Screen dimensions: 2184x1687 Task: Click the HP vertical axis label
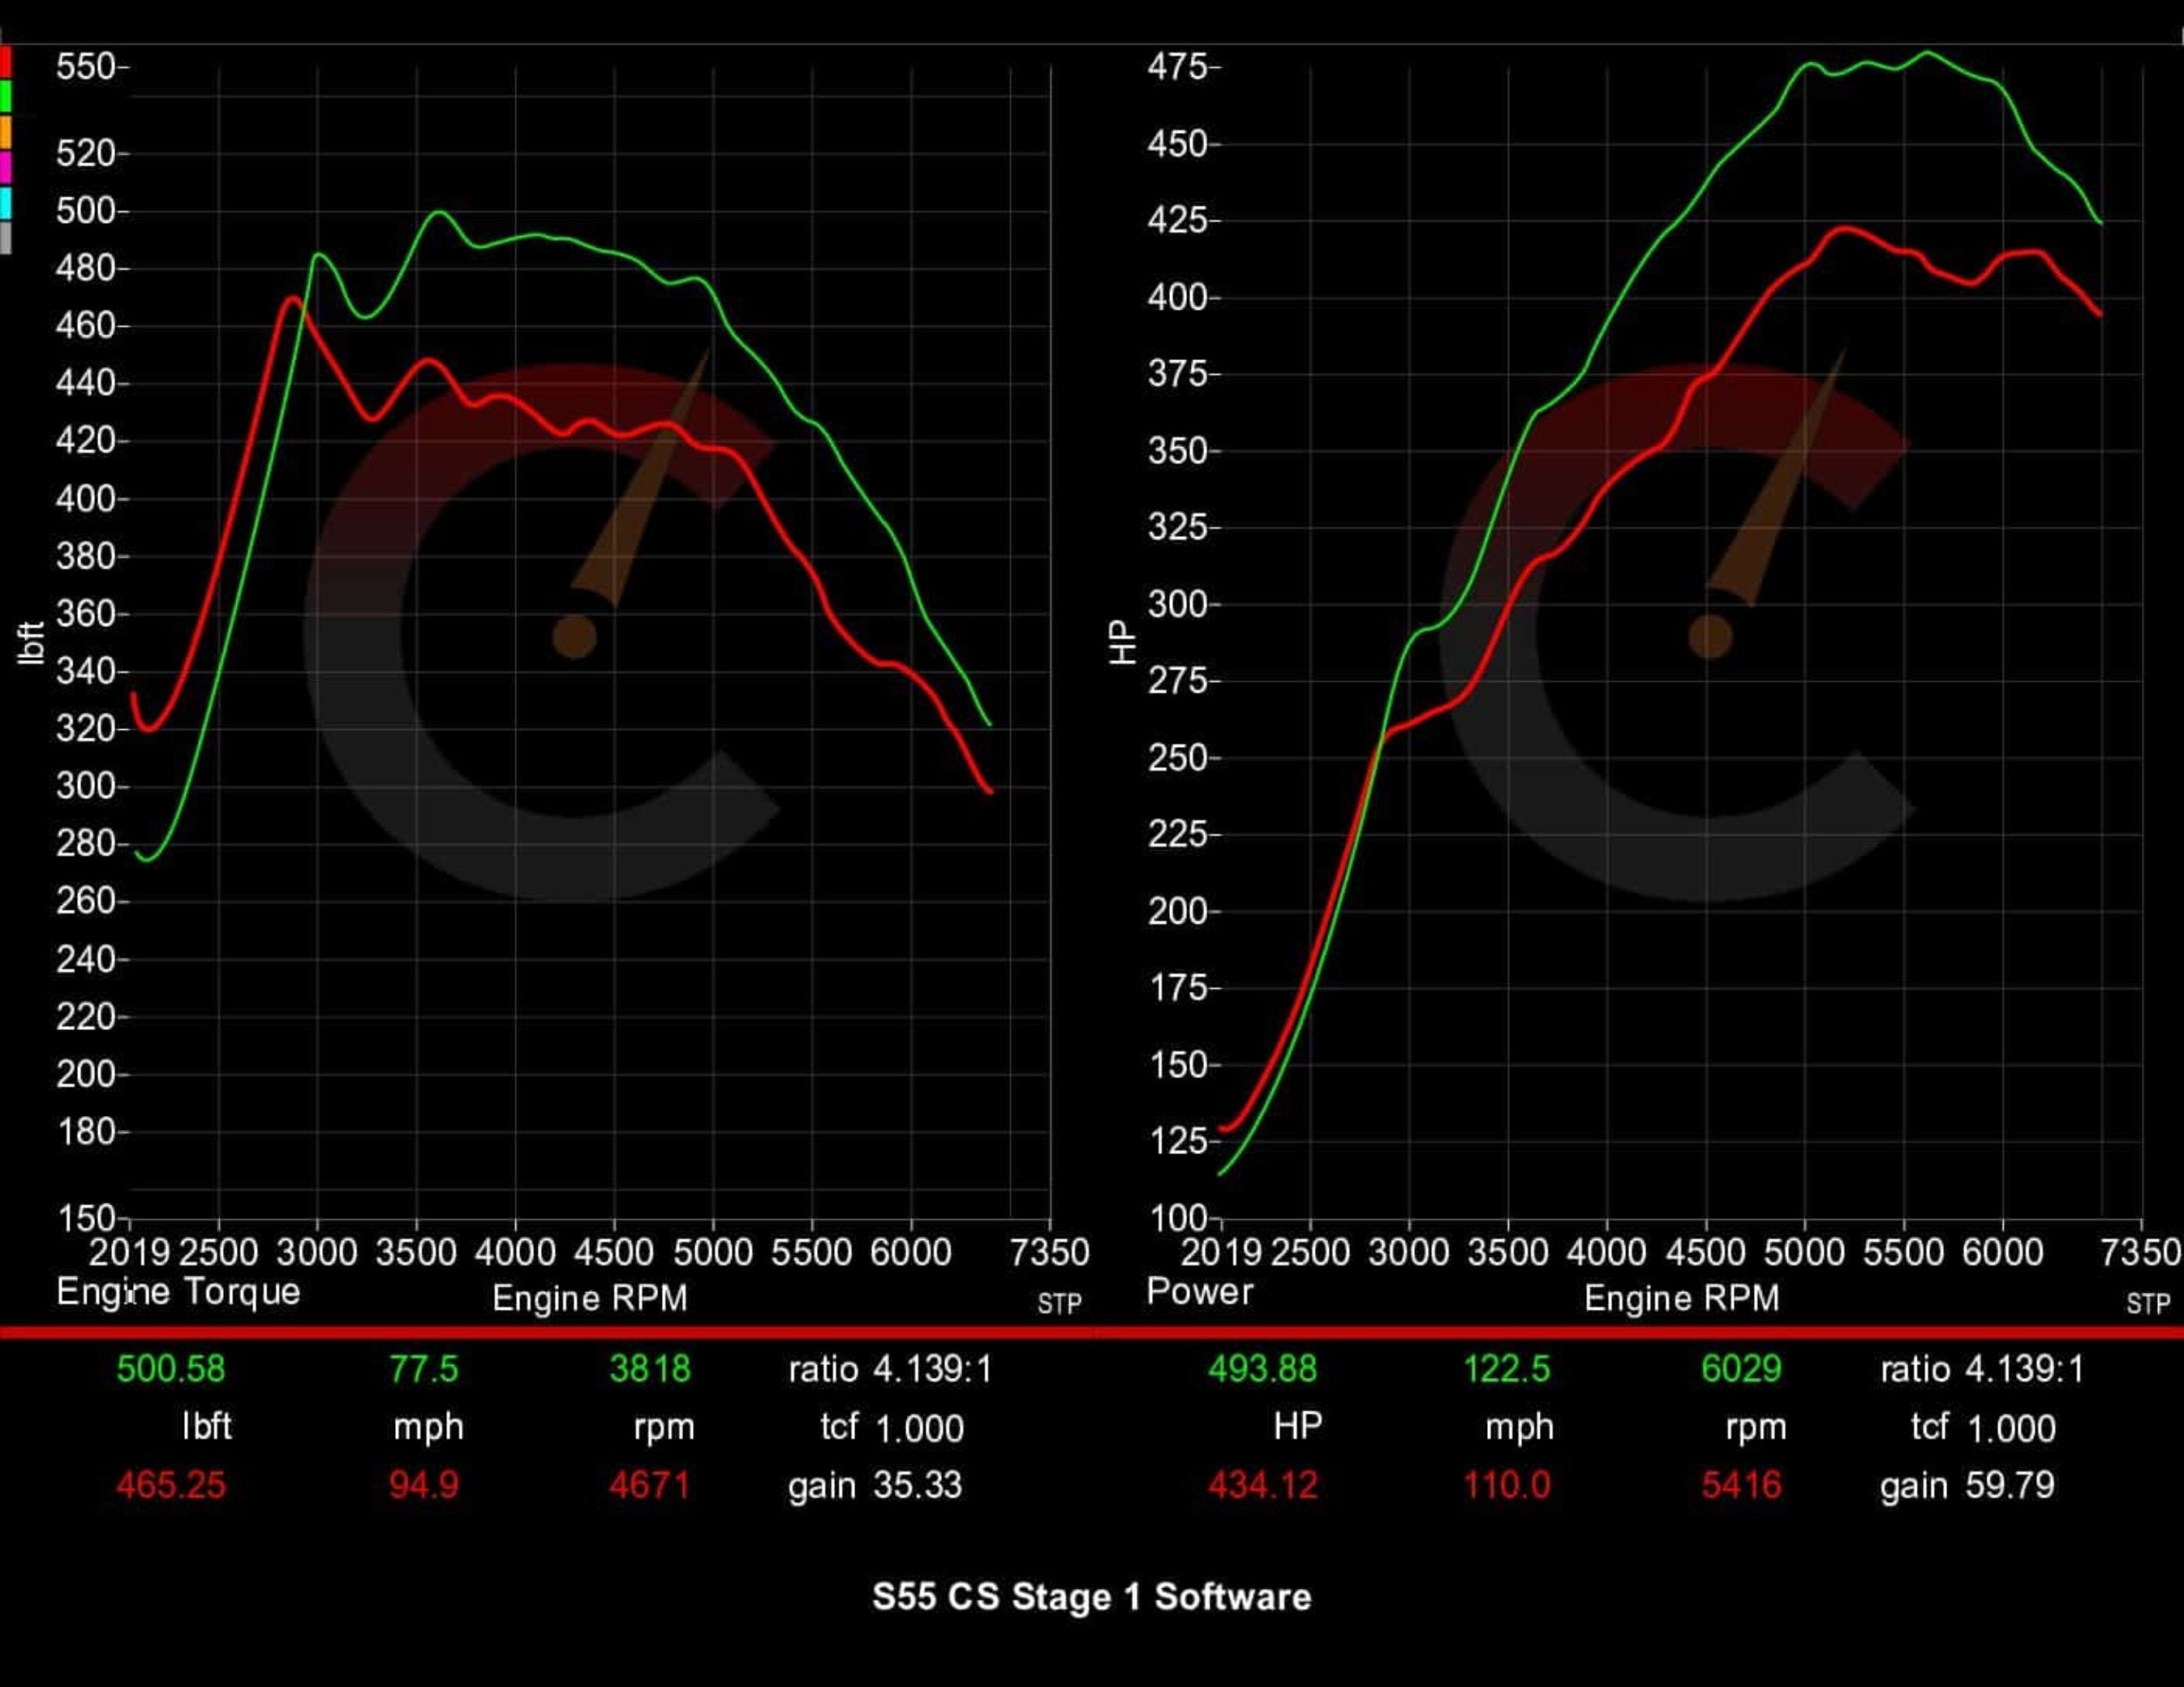point(1123,642)
